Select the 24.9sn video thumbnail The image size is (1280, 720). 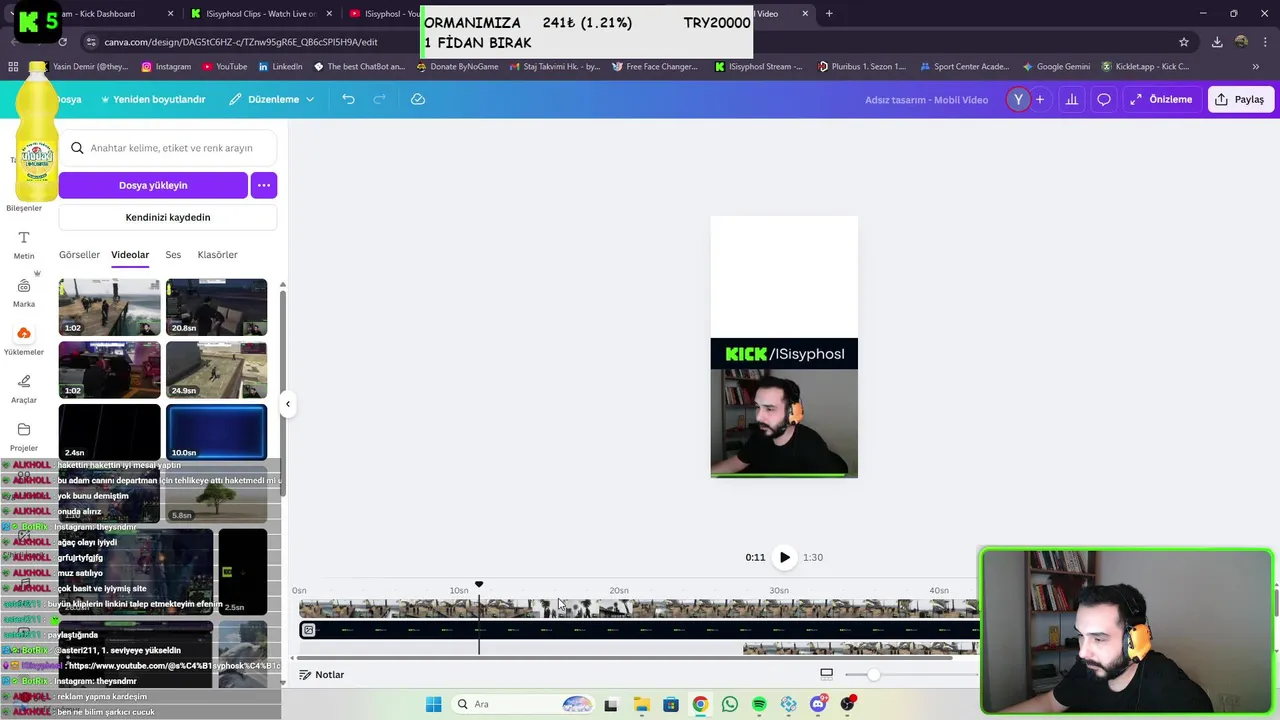(216, 370)
